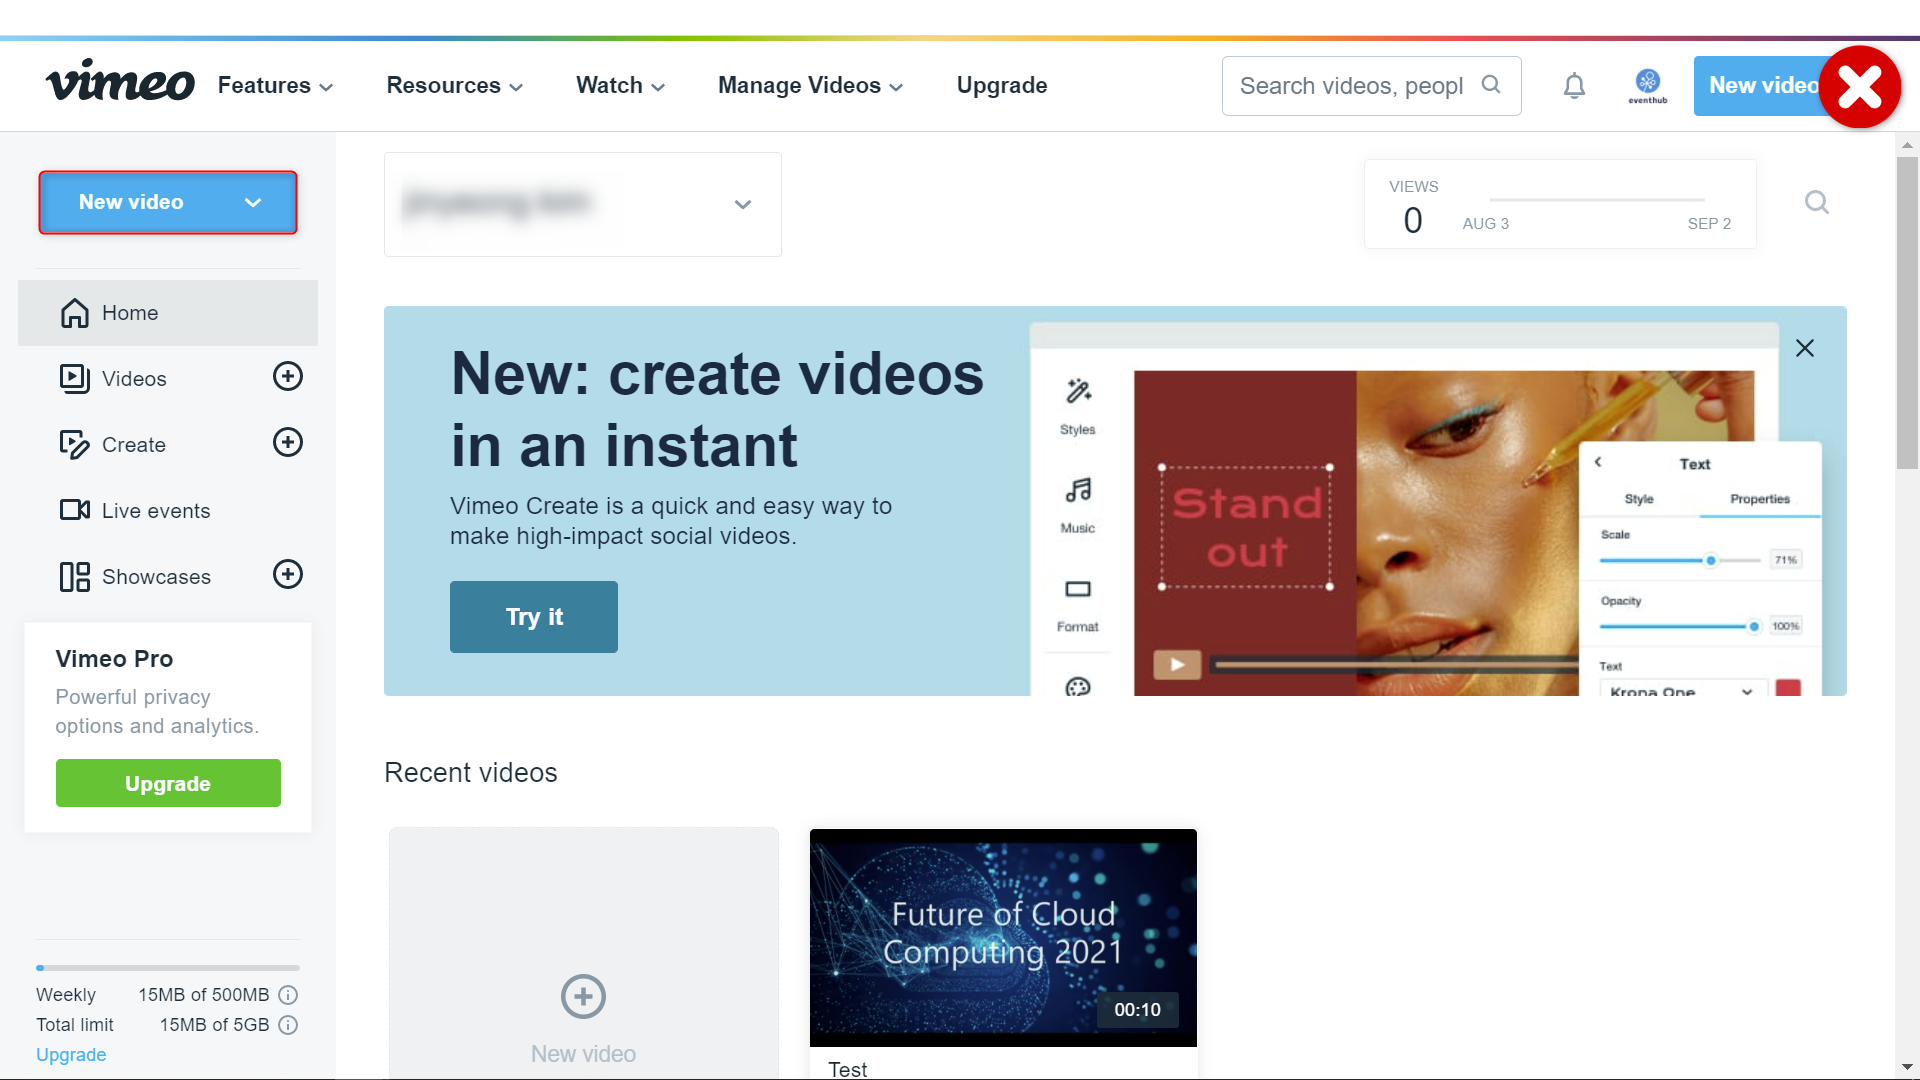Click the plus icon next to Videos
Screen dimensions: 1920x1080
click(288, 377)
